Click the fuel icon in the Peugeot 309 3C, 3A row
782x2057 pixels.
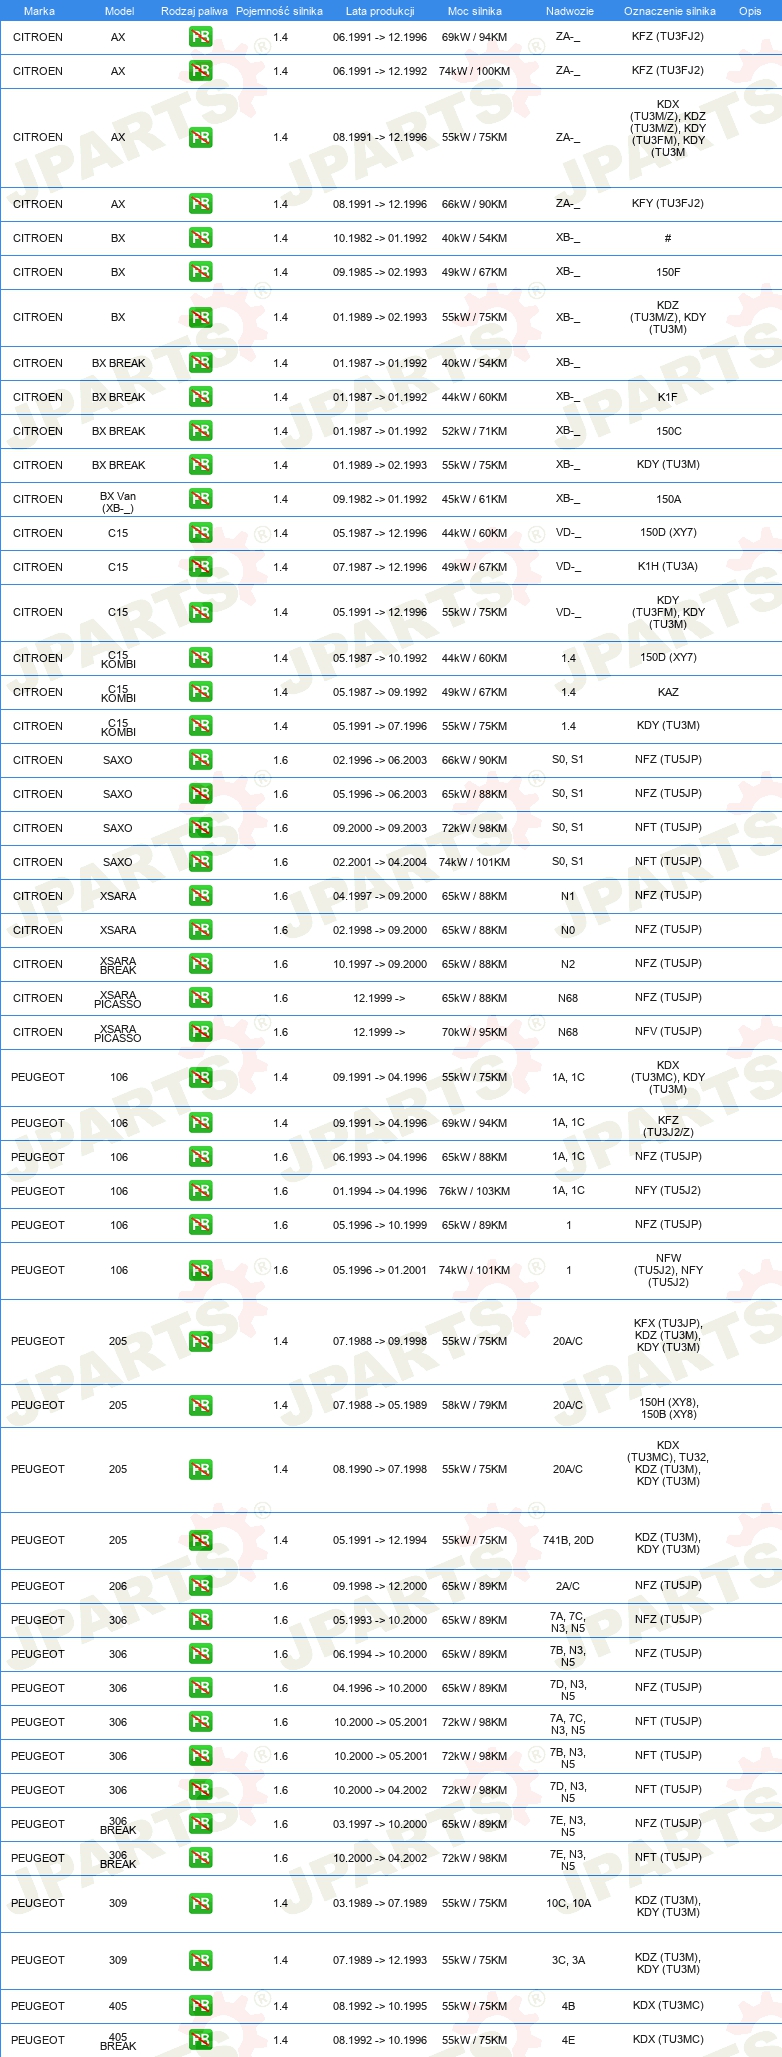click(200, 1960)
